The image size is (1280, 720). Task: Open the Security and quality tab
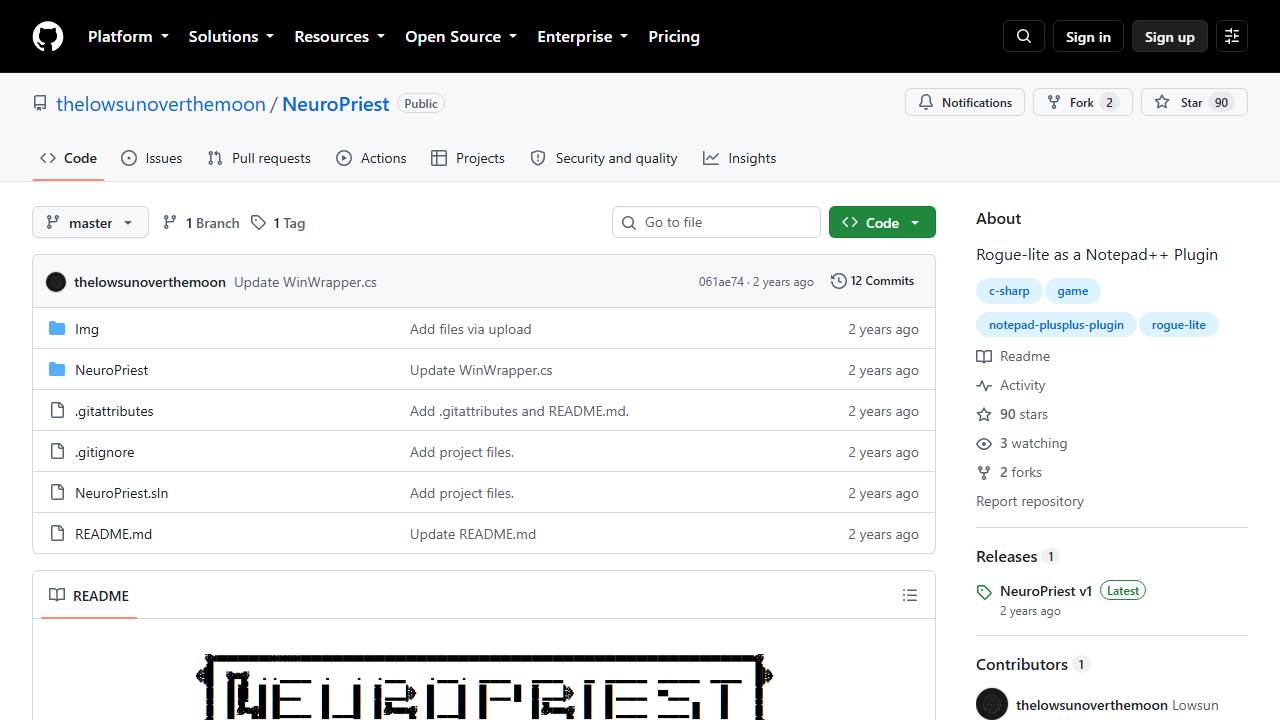click(x=604, y=158)
